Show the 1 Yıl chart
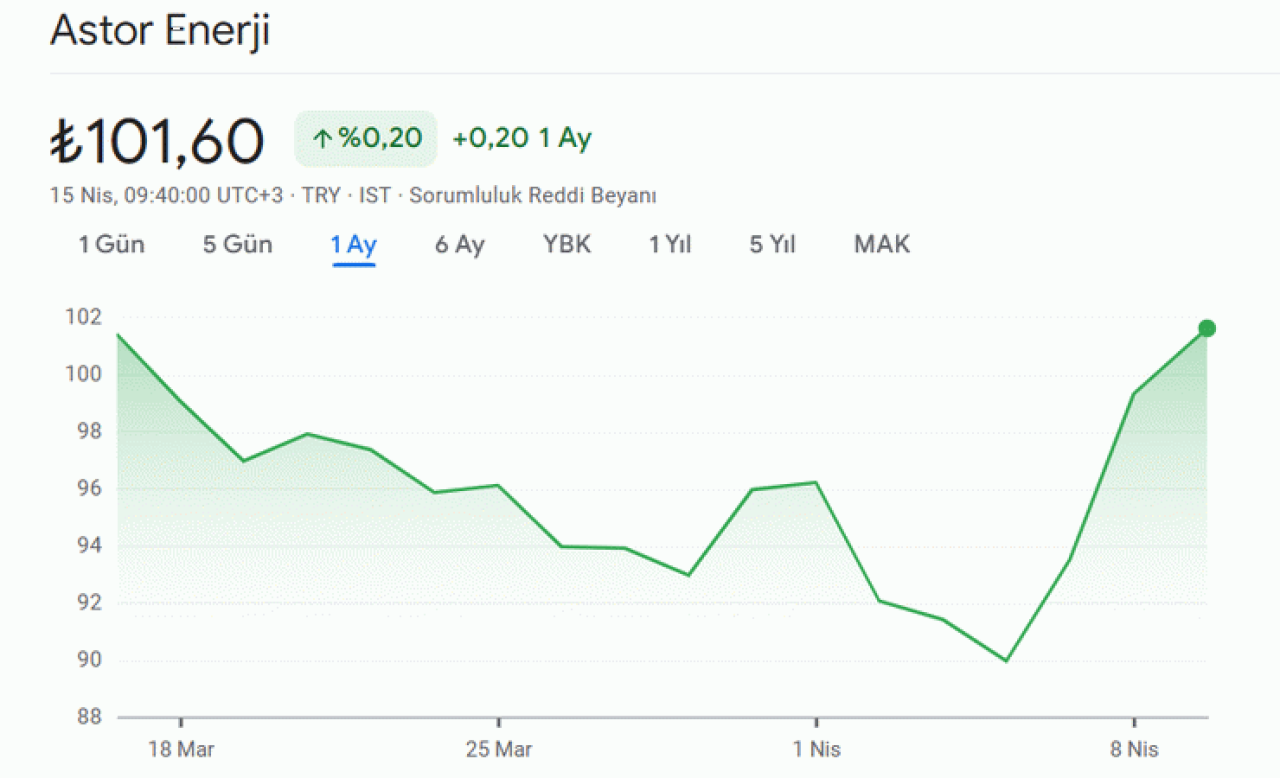Screen dimensions: 1280x778 point(671,245)
